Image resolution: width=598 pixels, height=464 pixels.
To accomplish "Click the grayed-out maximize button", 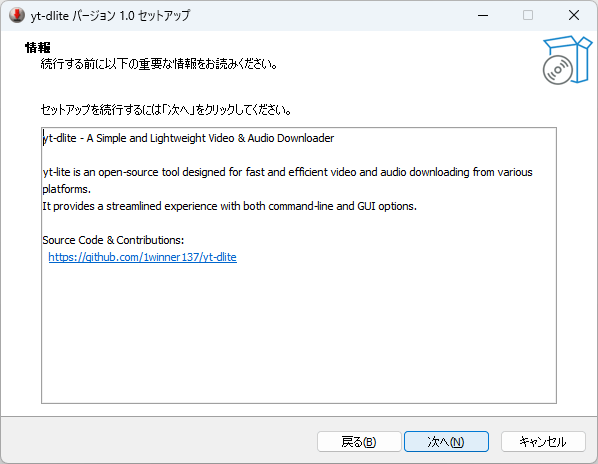I will coord(528,16).
